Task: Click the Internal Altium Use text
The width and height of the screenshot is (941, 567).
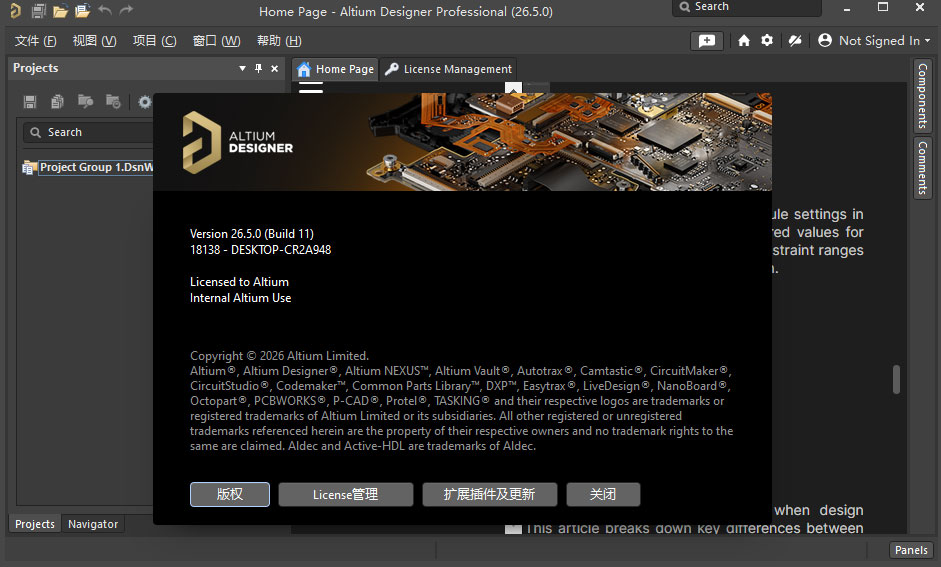Action: coord(241,298)
